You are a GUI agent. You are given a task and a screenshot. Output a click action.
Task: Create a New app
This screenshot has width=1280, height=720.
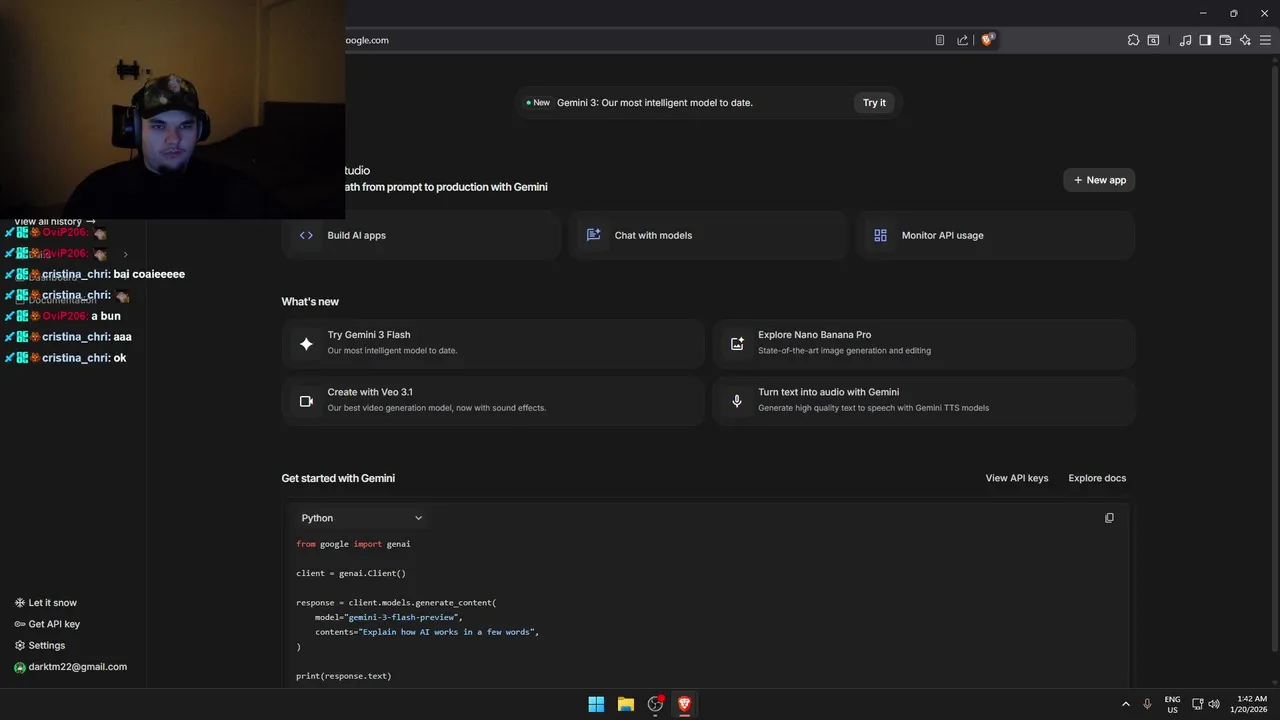(1099, 180)
